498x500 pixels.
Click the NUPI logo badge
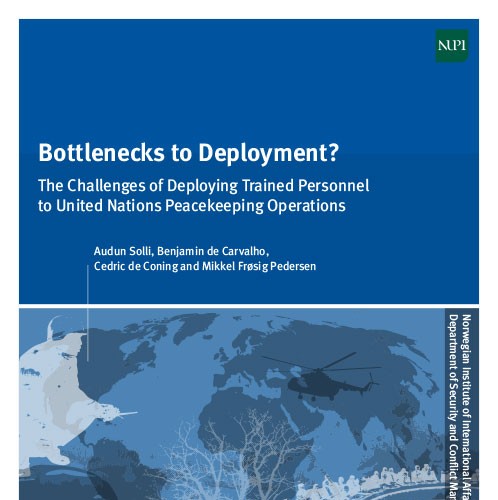452,46
